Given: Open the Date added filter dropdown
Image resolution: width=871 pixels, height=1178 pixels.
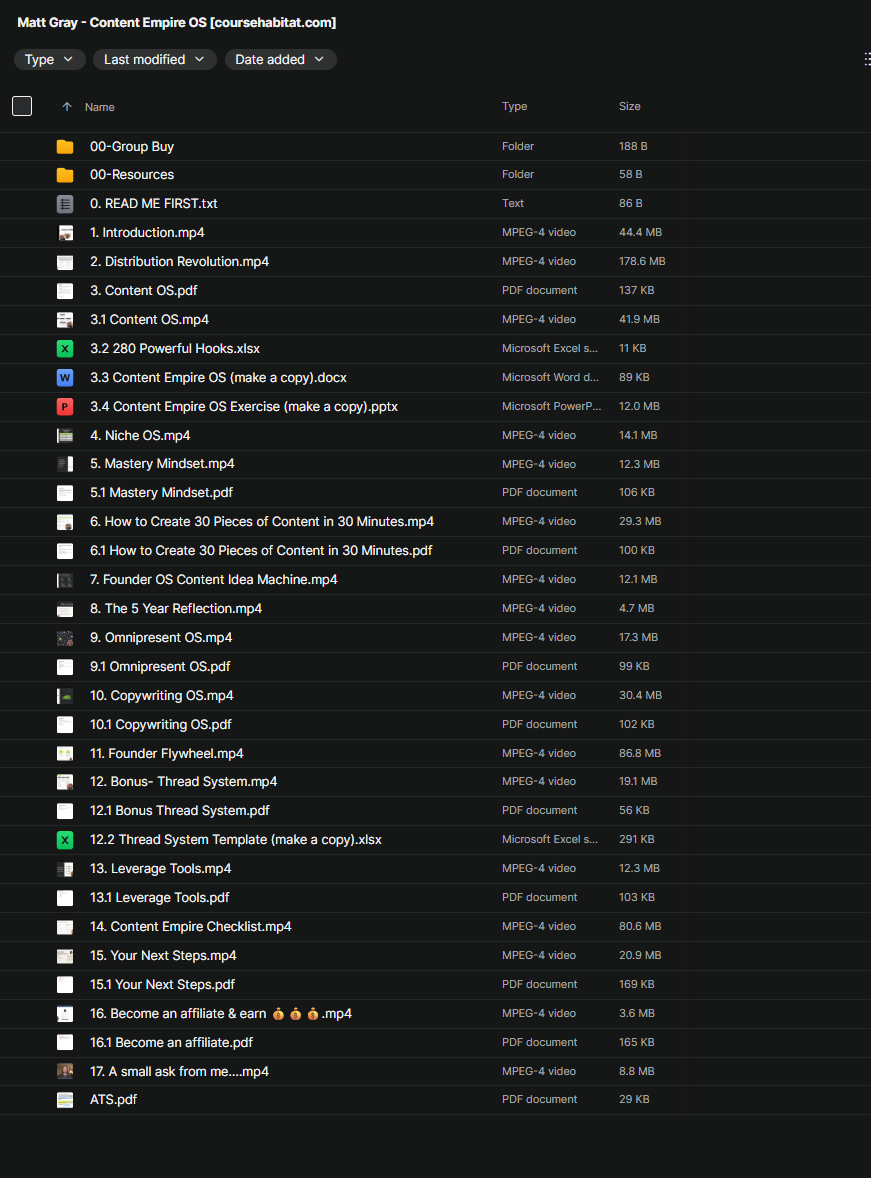Looking at the screenshot, I should coord(280,60).
